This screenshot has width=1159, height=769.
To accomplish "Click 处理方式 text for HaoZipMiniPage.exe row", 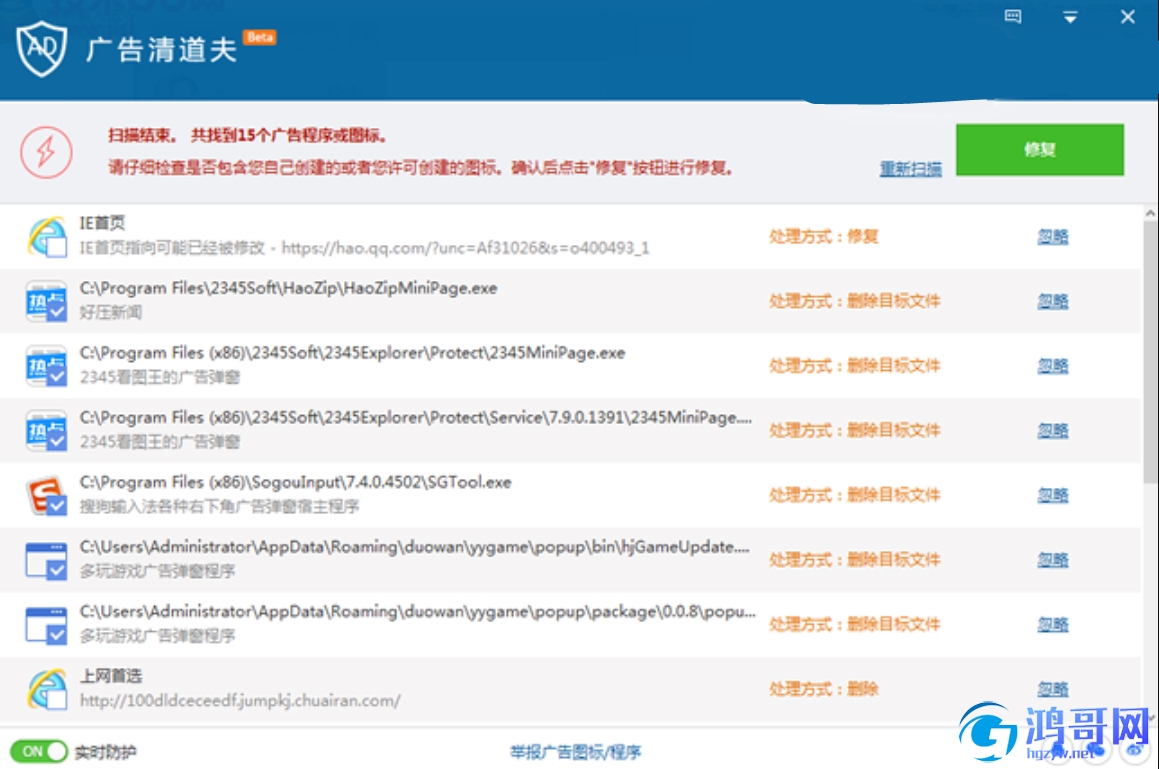I will [854, 301].
